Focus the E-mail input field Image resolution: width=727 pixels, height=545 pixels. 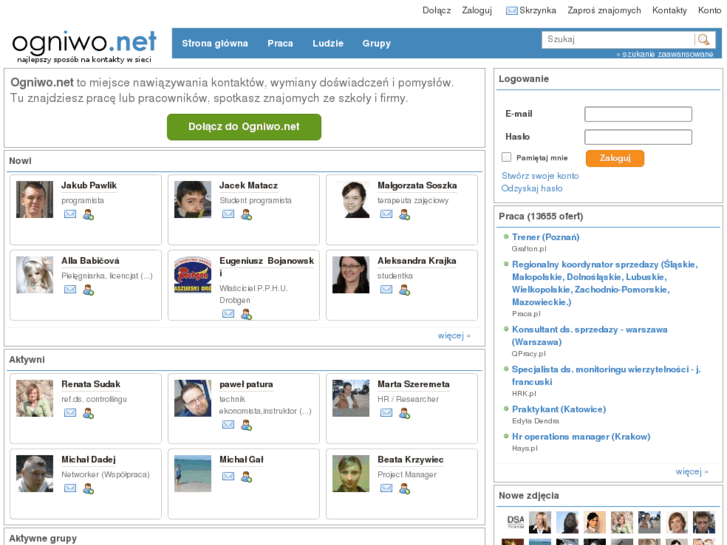pyautogui.click(x=638, y=114)
